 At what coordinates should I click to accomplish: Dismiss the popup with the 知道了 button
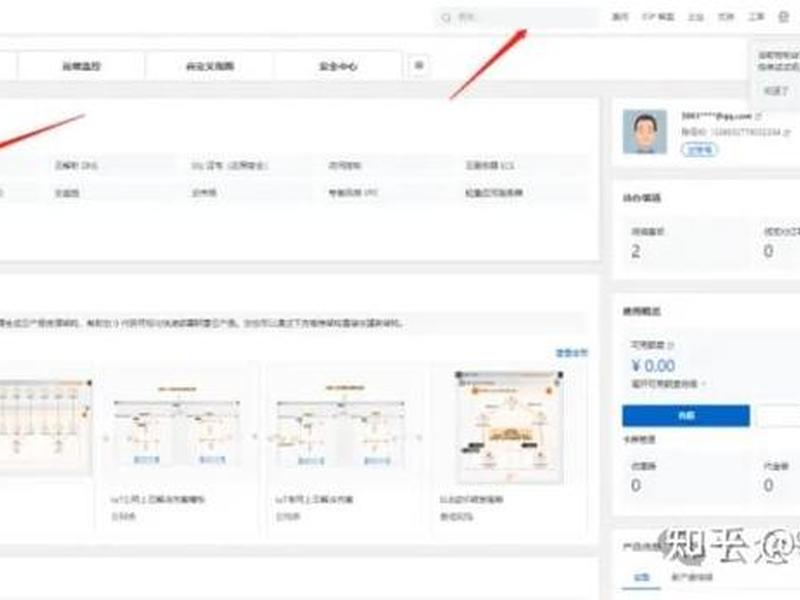pos(776,90)
